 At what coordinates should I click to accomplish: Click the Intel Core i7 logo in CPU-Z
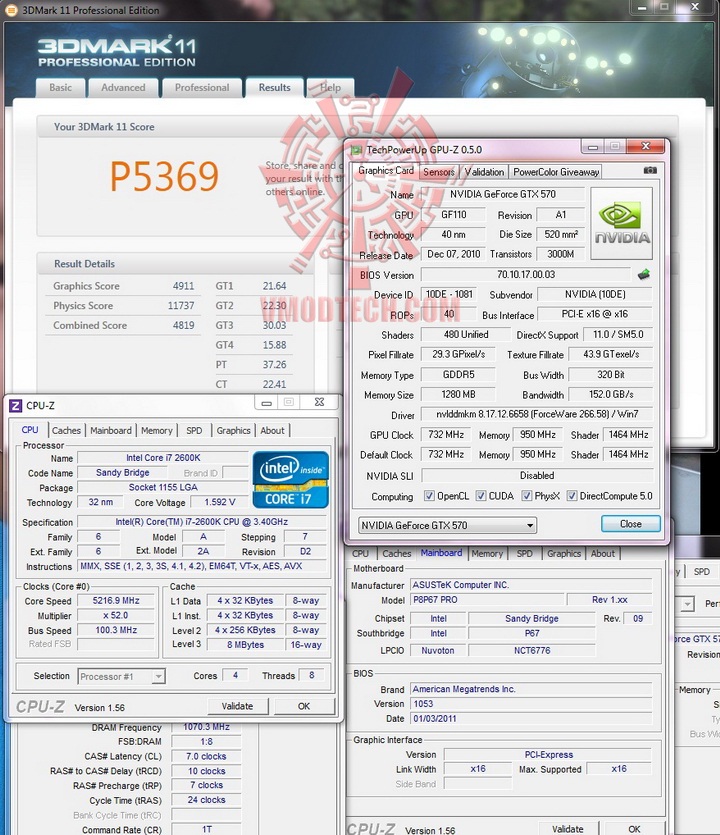click(x=290, y=479)
